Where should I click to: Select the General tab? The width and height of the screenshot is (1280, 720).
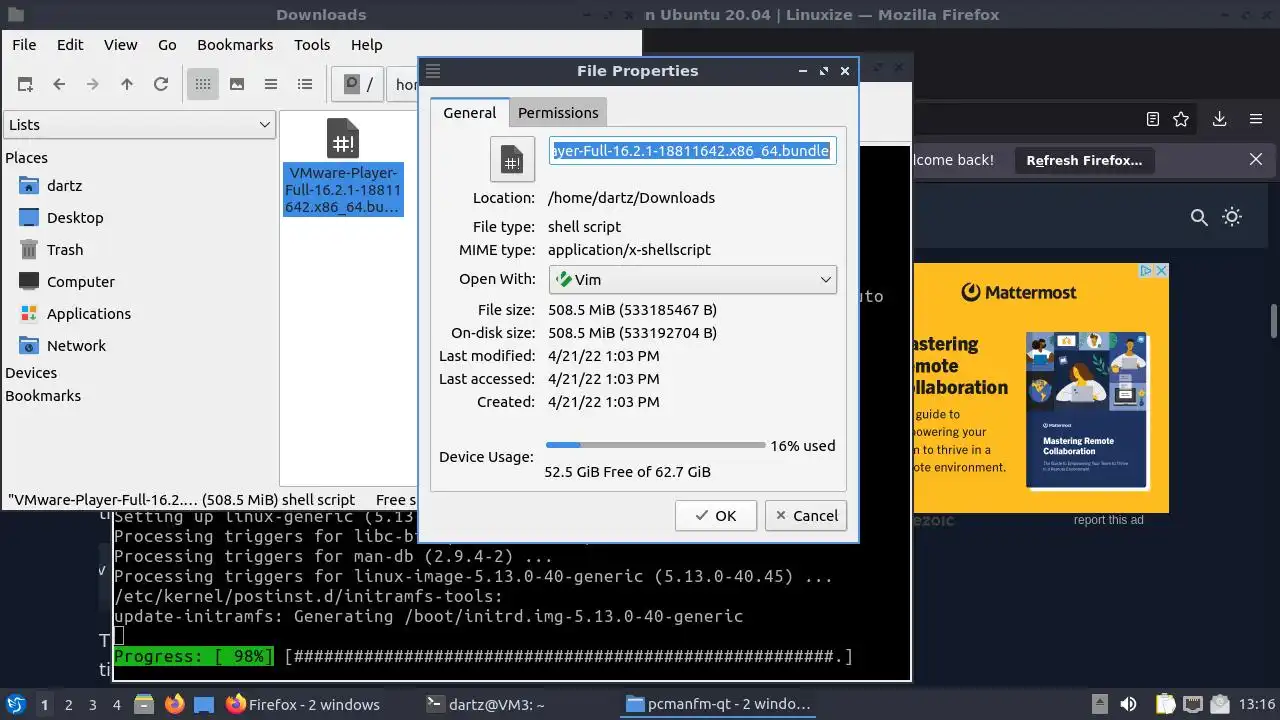point(469,112)
